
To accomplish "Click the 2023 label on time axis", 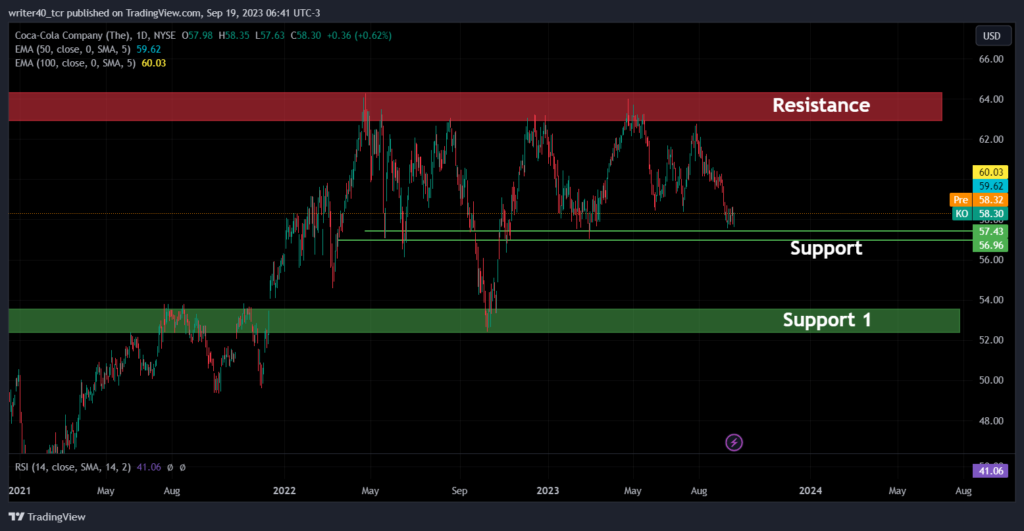I will click(x=548, y=491).
